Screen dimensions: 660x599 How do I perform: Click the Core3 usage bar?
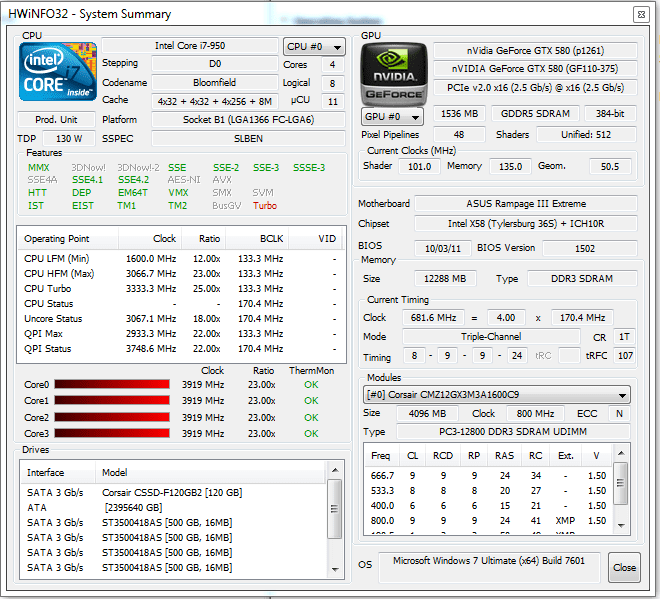112,433
